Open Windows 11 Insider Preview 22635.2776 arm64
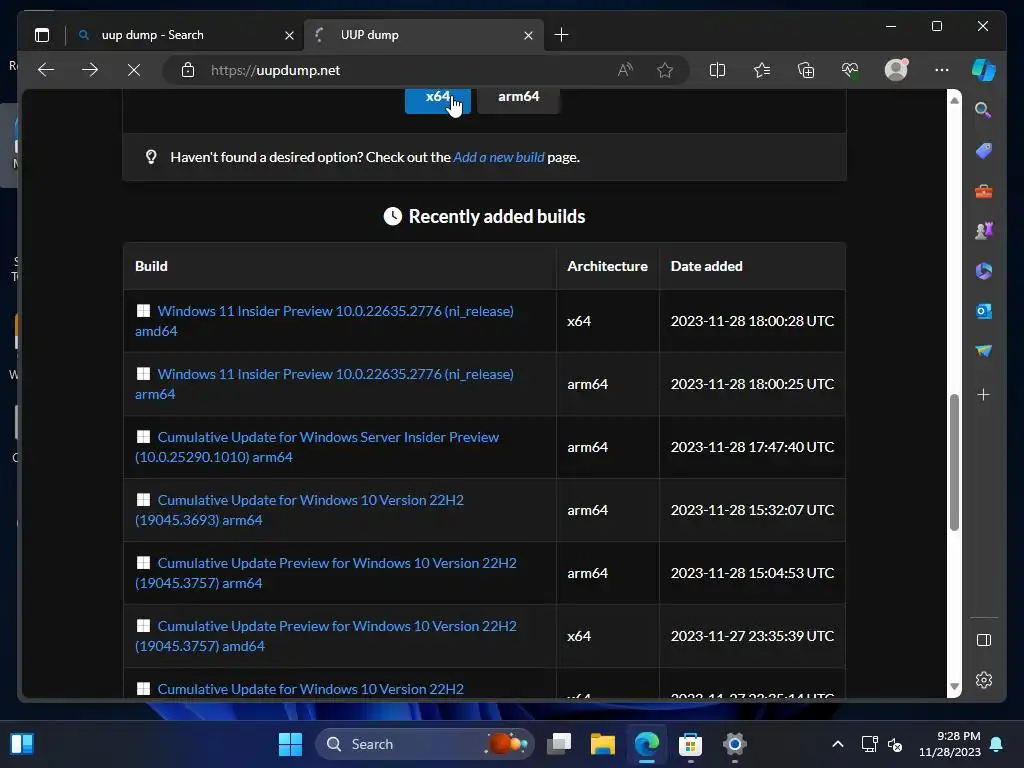 point(325,384)
